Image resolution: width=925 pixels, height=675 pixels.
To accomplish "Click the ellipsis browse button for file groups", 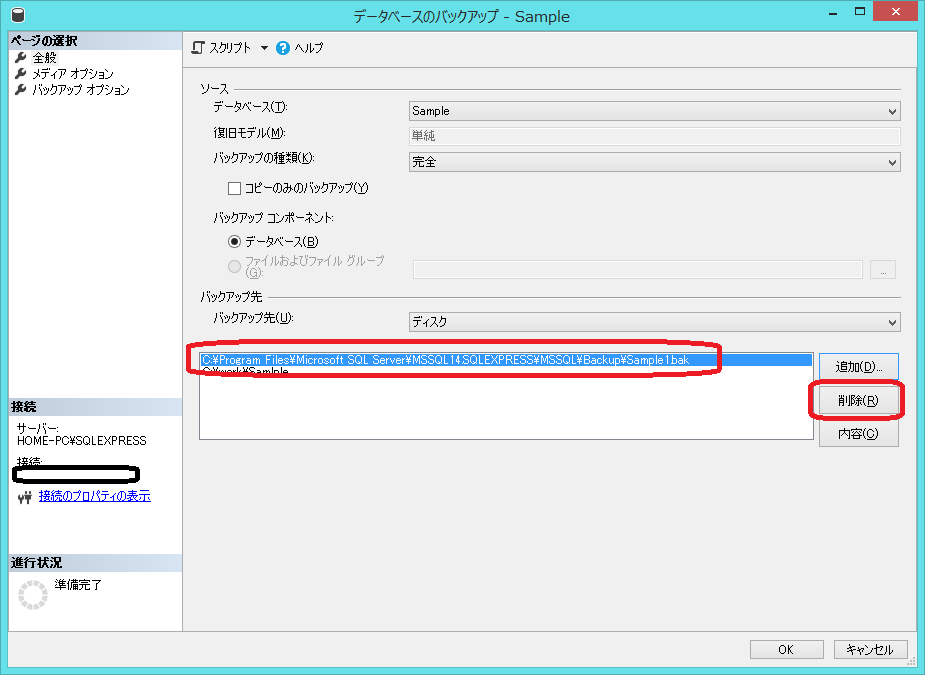I will tap(883, 269).
